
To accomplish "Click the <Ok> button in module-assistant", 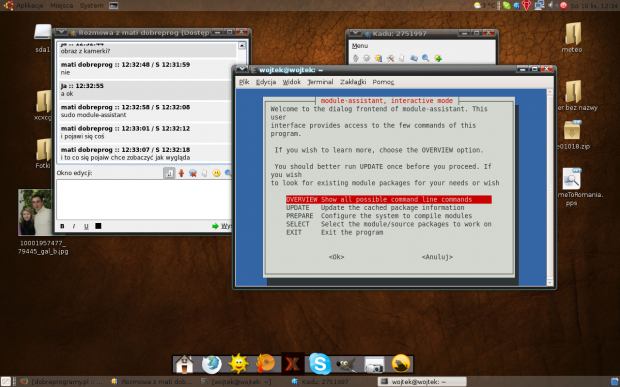I will (x=336, y=257).
